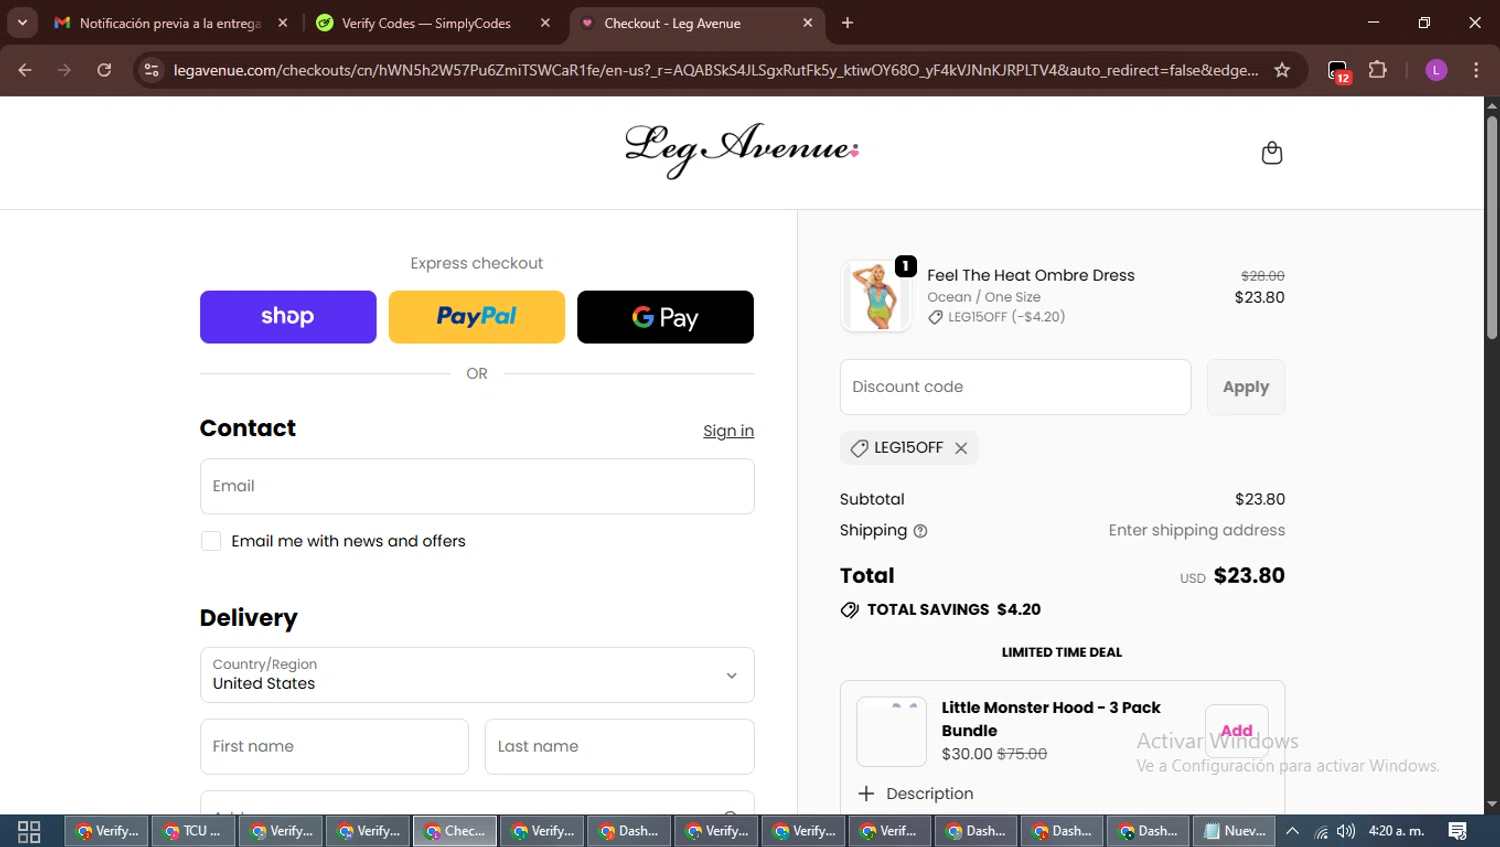
Task: Focus the Email input field
Action: pos(477,486)
